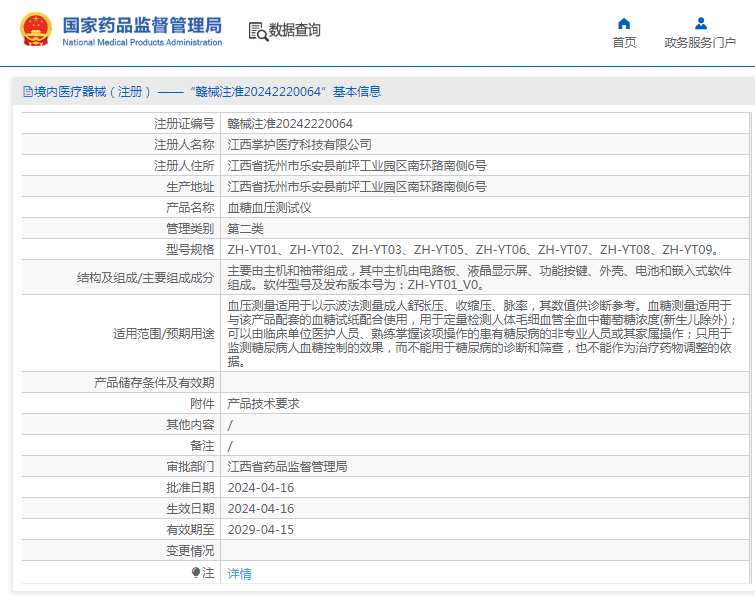Open 政务服务门户 link text
Screen dimensions: 755x598
700,43
